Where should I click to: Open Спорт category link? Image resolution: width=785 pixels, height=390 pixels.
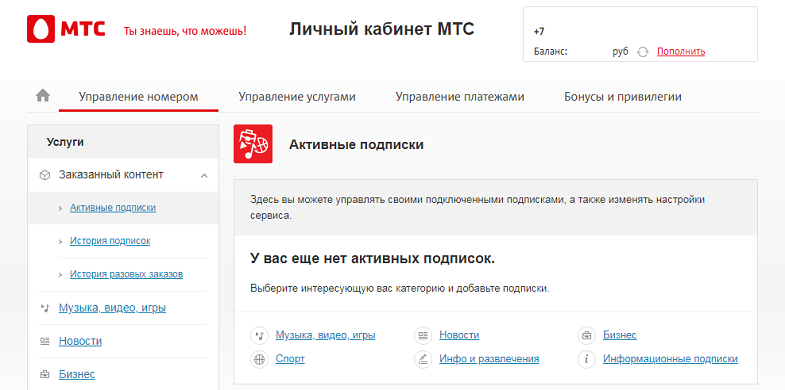pyautogui.click(x=290, y=359)
